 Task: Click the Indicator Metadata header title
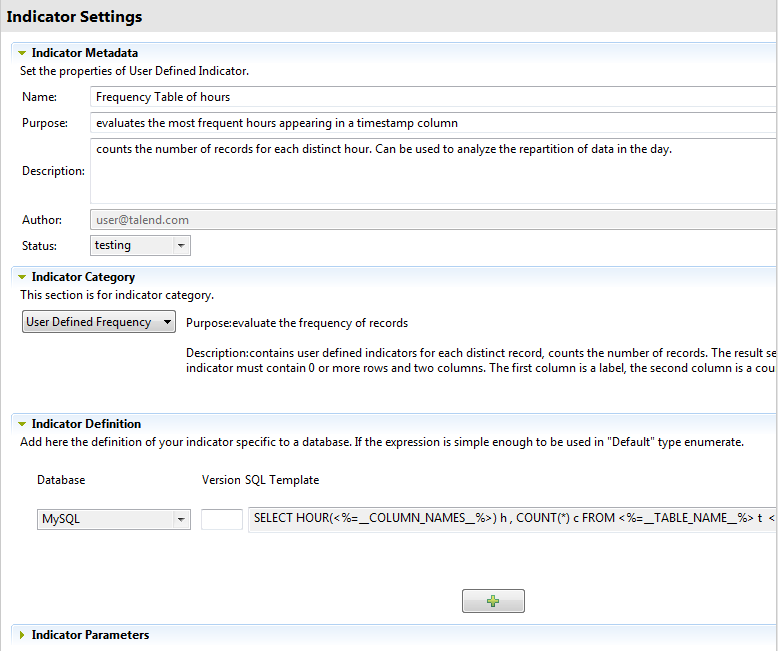pos(85,53)
